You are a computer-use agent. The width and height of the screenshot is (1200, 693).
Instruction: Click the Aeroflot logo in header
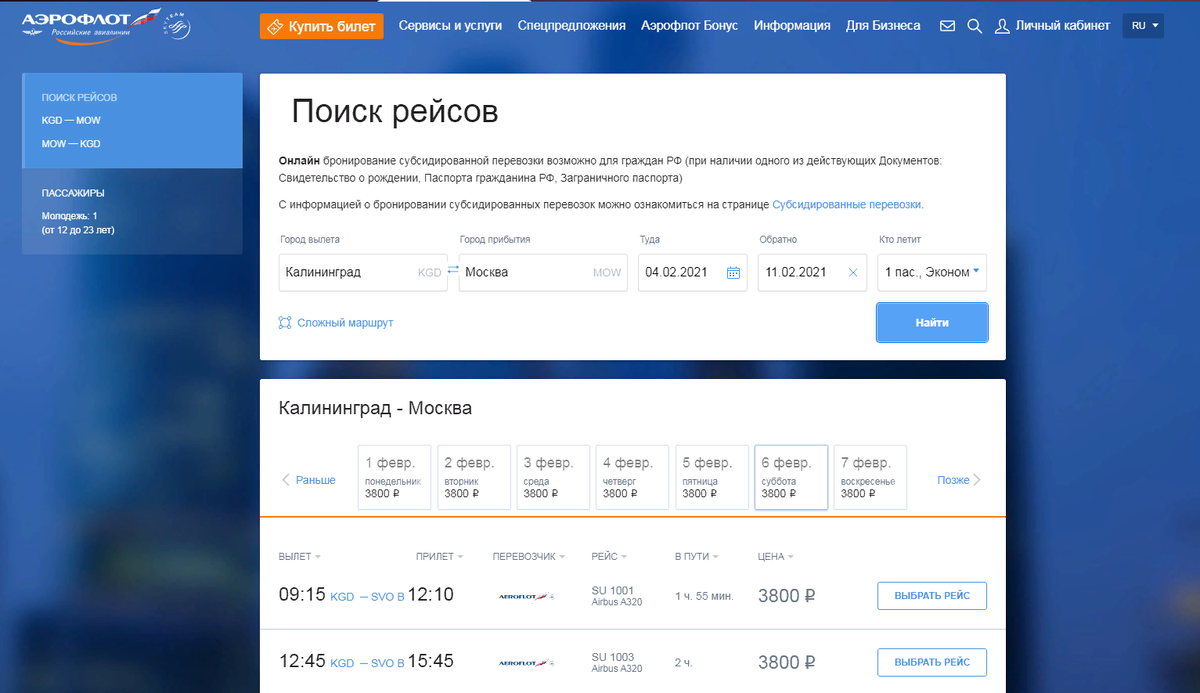pos(91,25)
